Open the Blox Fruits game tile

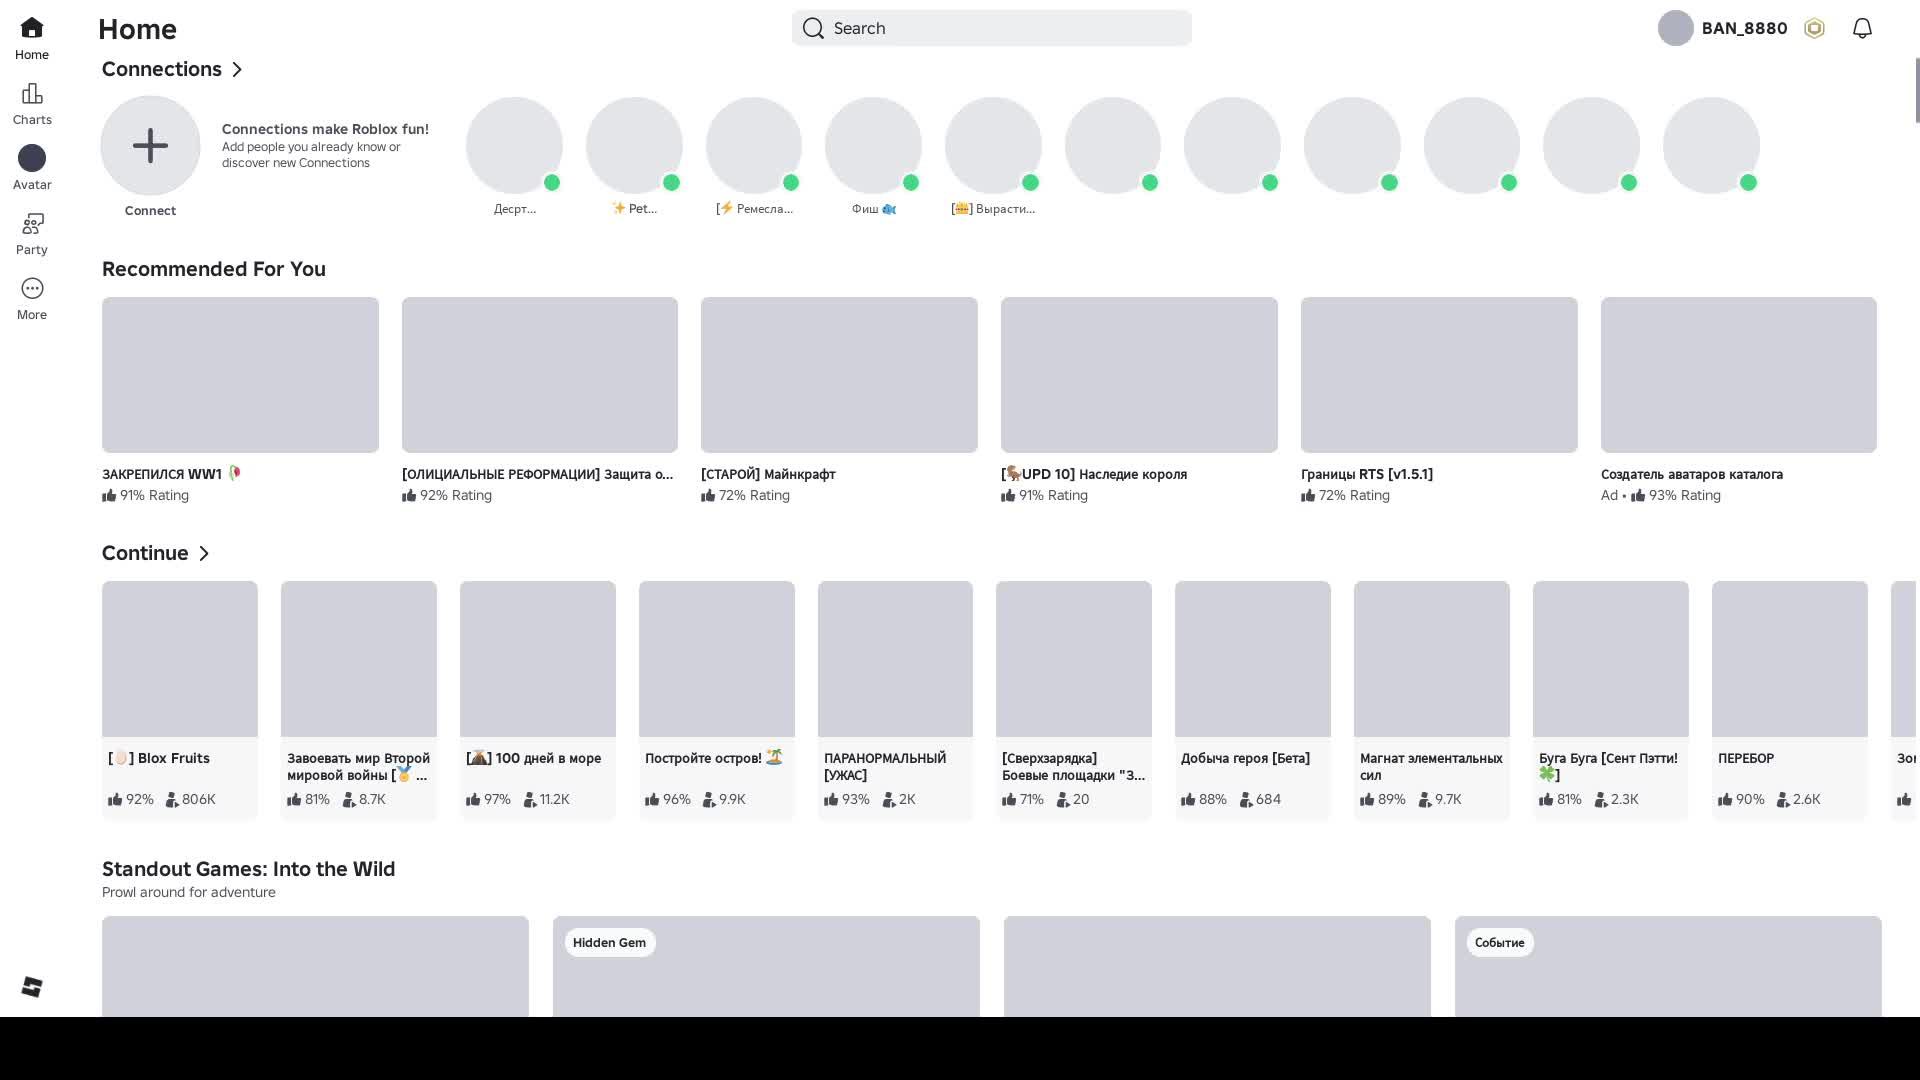[x=180, y=660]
